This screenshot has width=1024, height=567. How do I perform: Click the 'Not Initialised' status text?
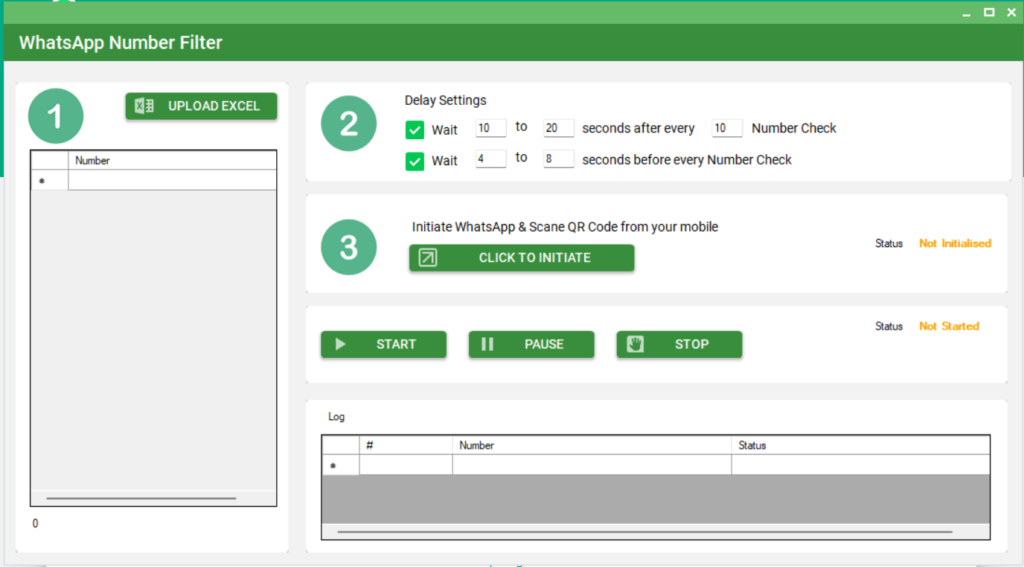(955, 244)
